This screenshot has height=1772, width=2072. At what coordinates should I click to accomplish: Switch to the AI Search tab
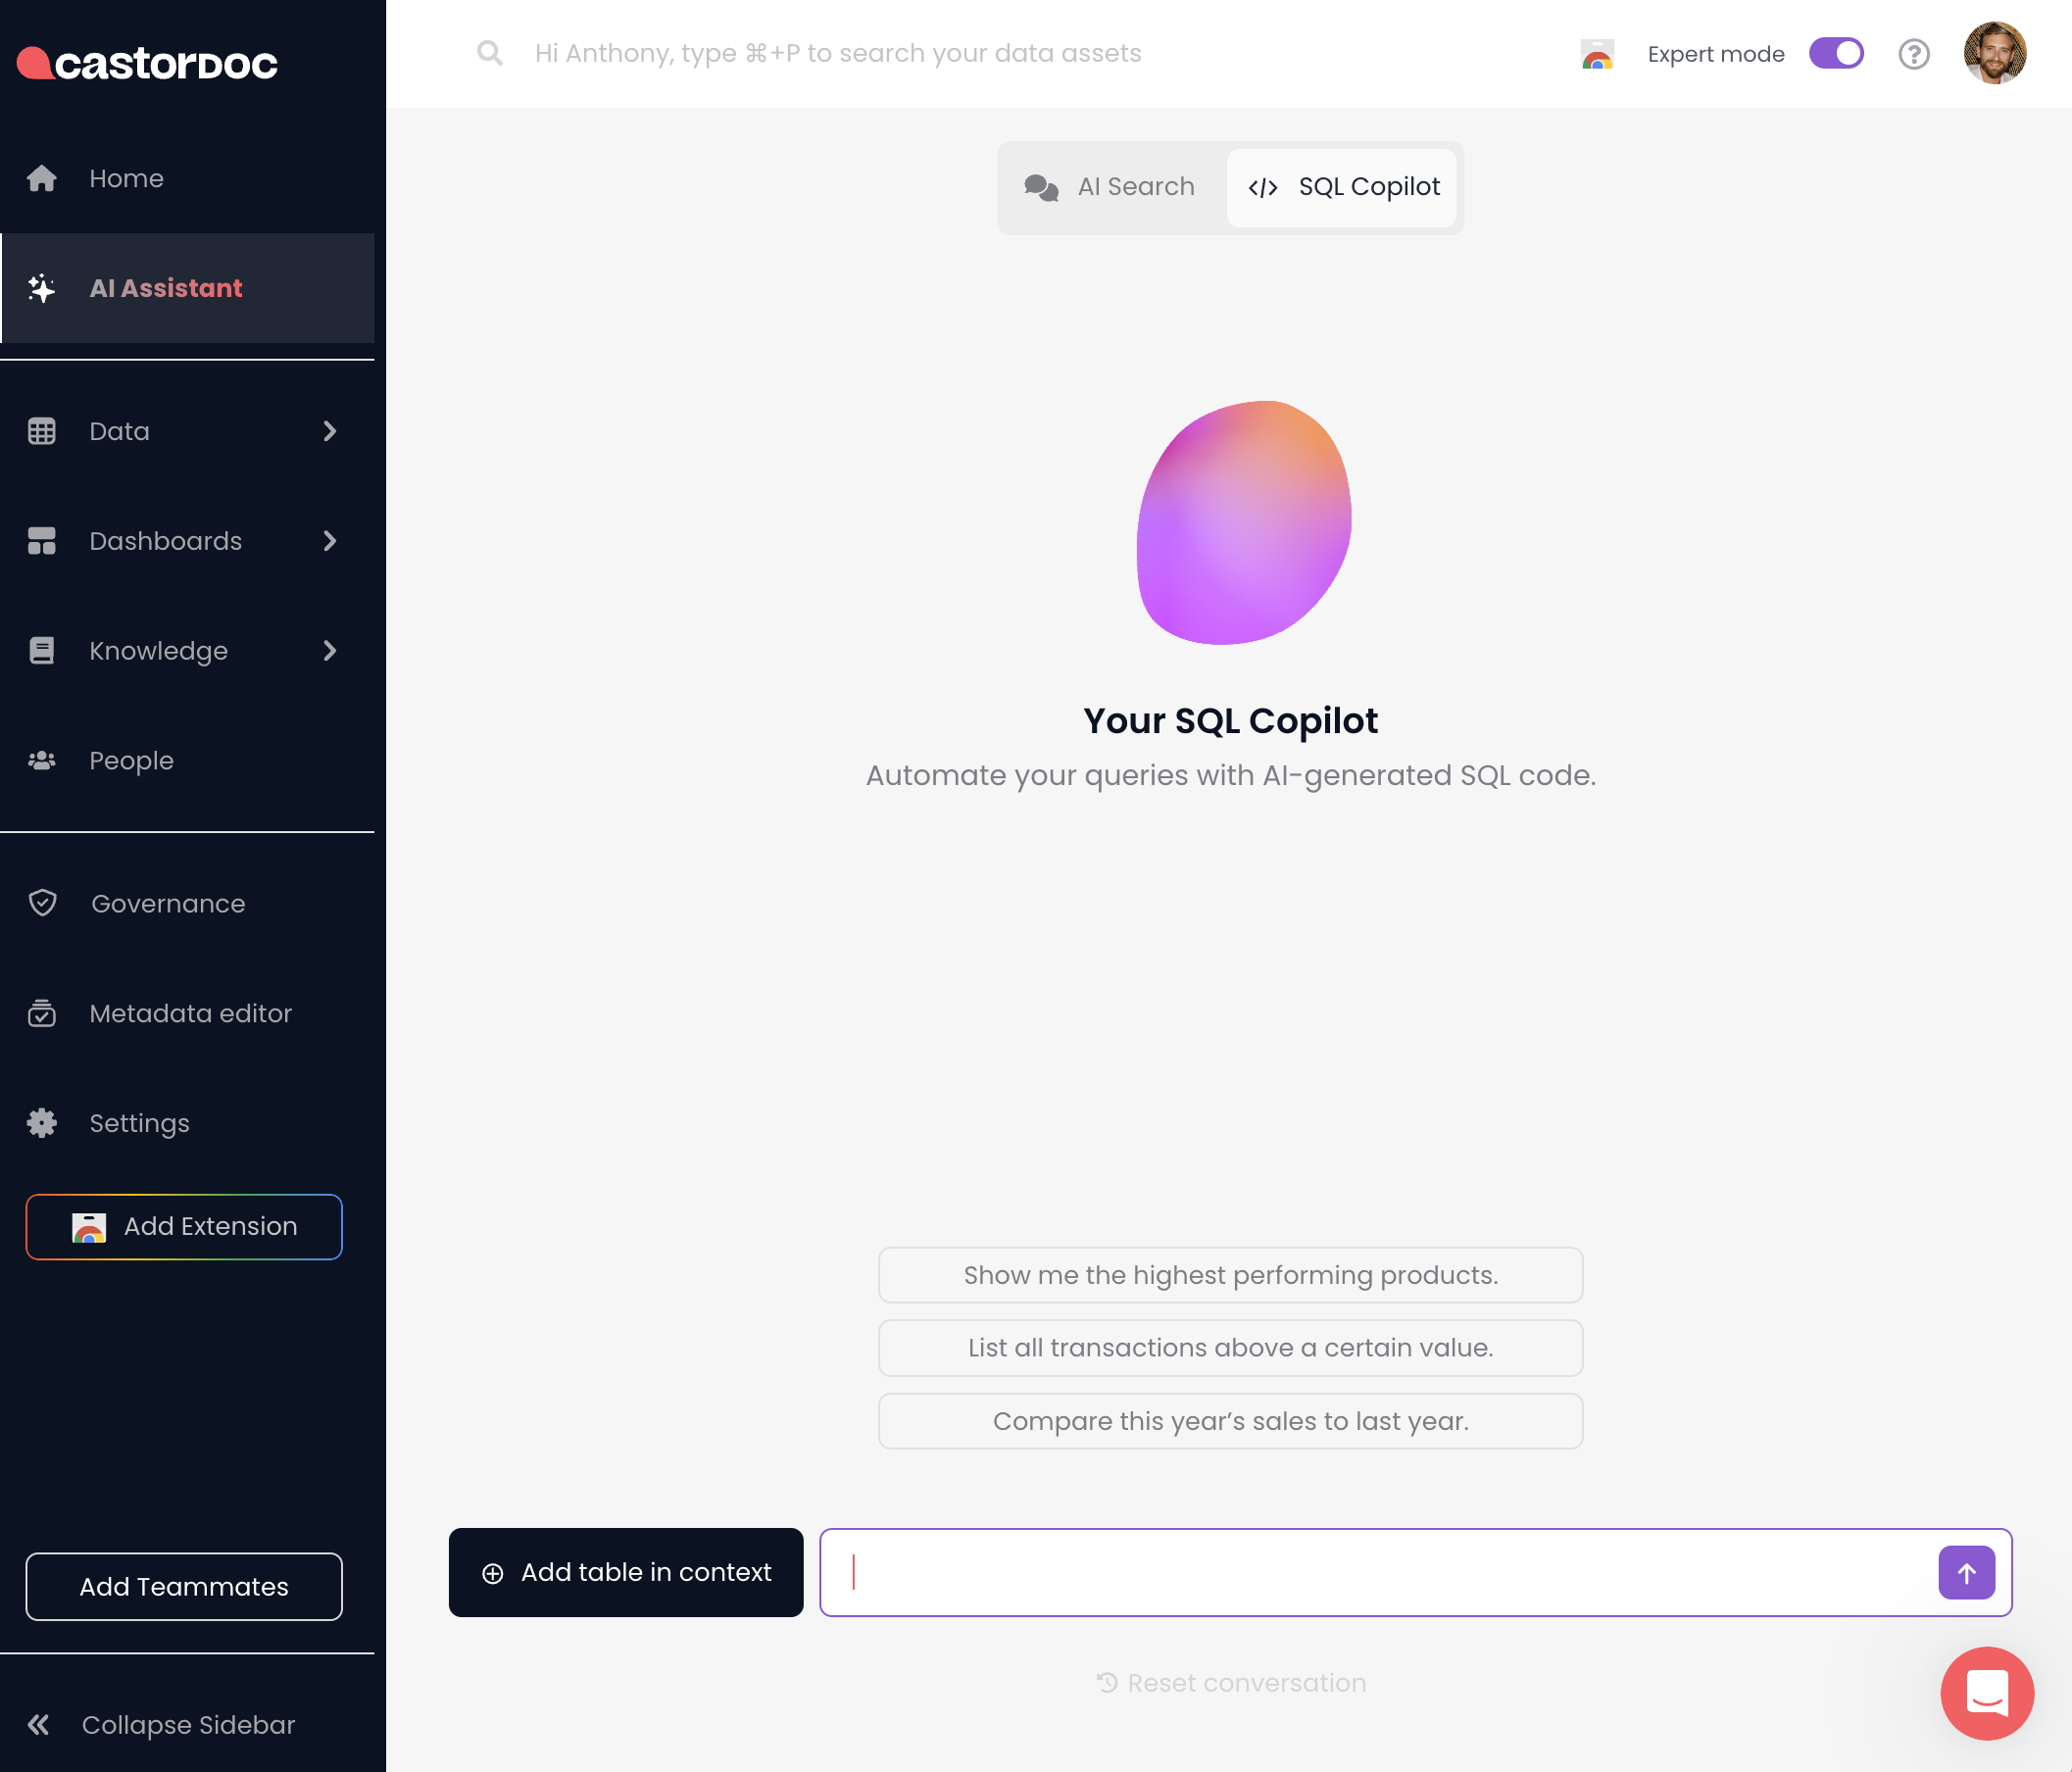1111,187
